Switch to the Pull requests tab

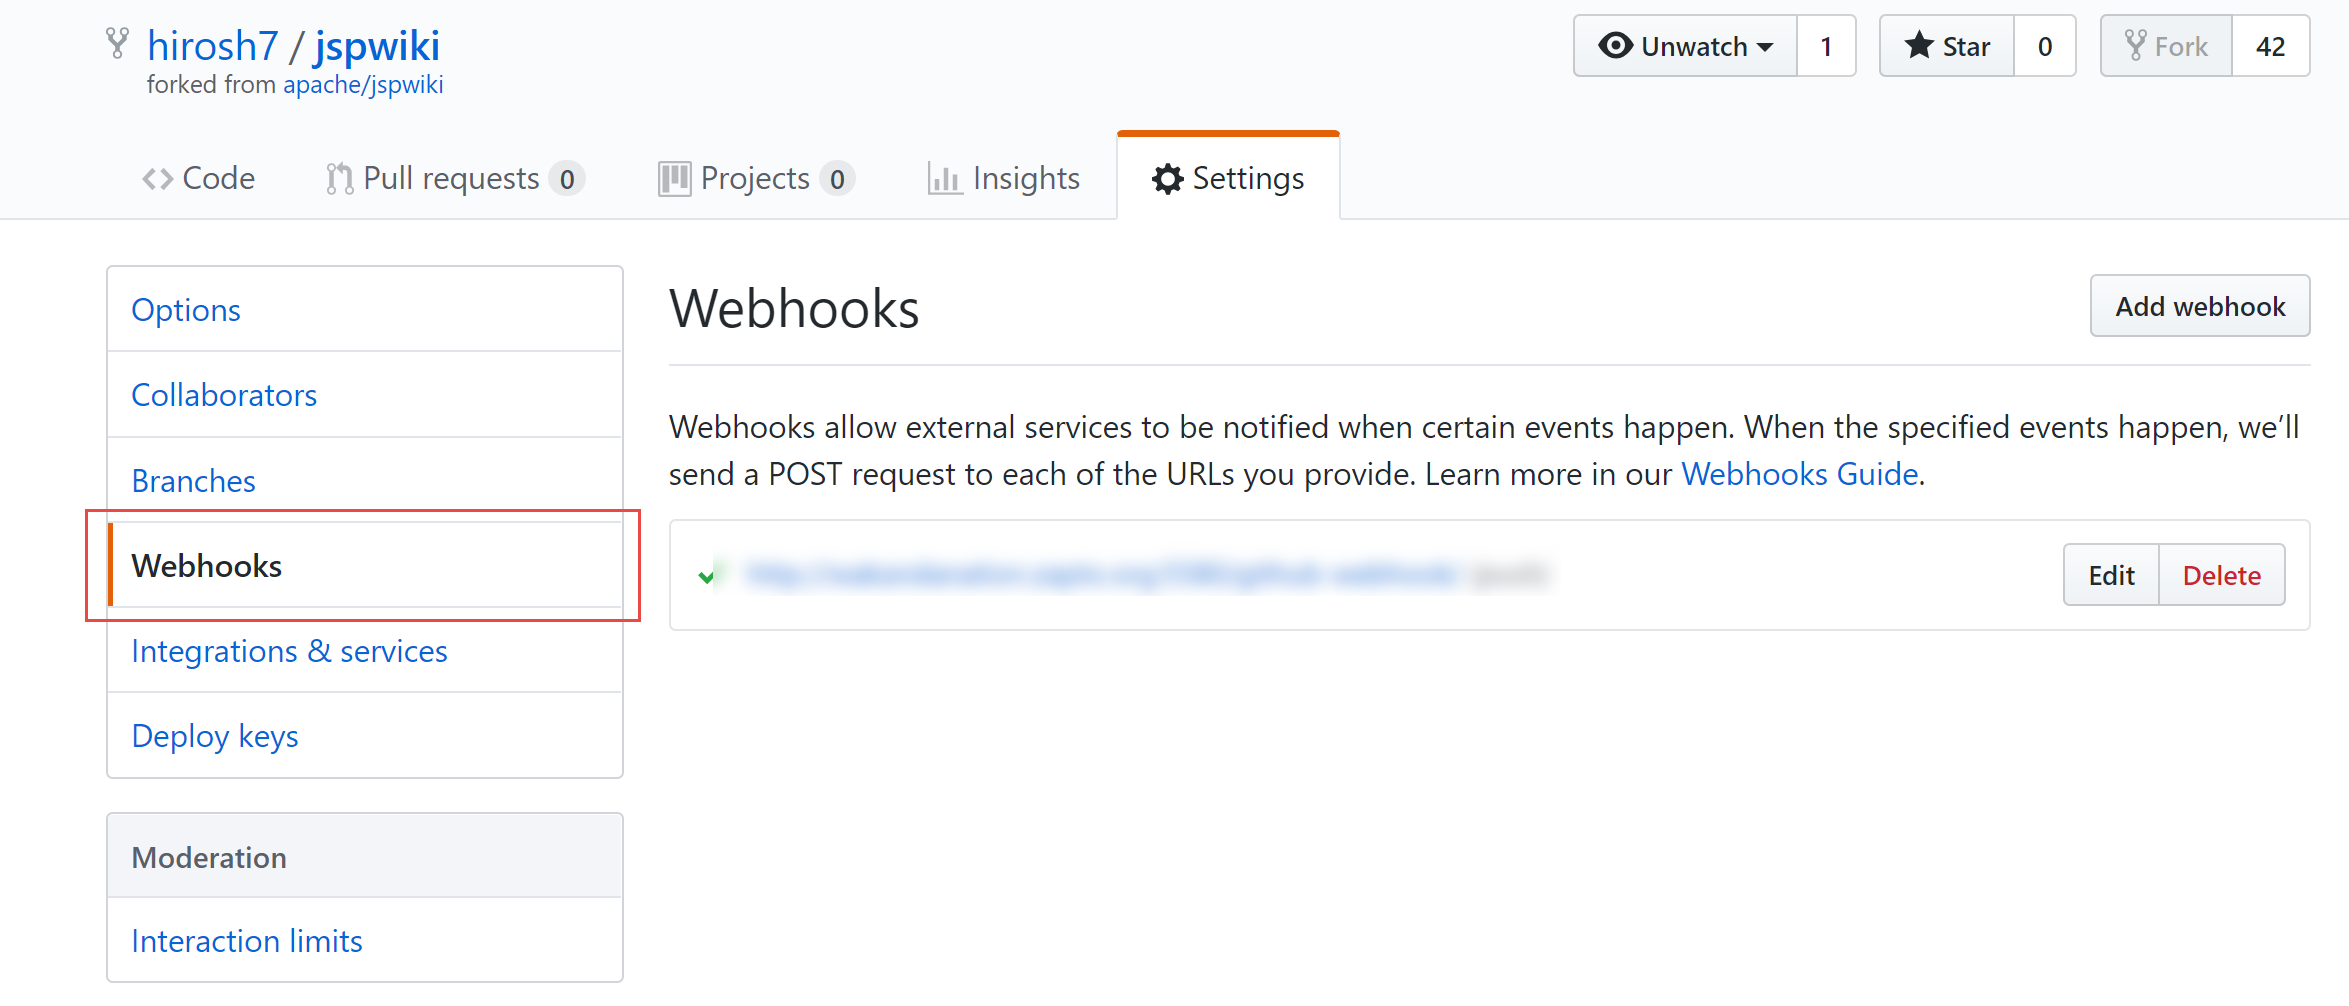coord(455,178)
